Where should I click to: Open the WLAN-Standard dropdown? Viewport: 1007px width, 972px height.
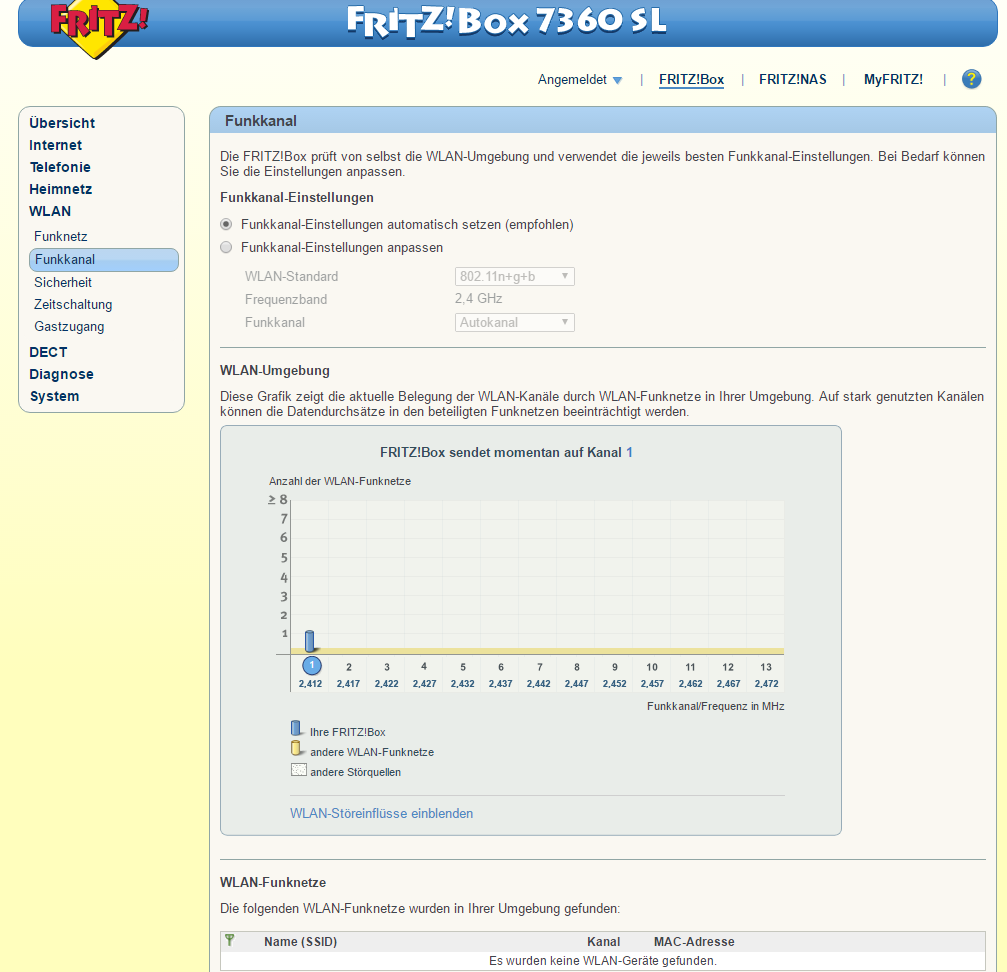pos(514,276)
